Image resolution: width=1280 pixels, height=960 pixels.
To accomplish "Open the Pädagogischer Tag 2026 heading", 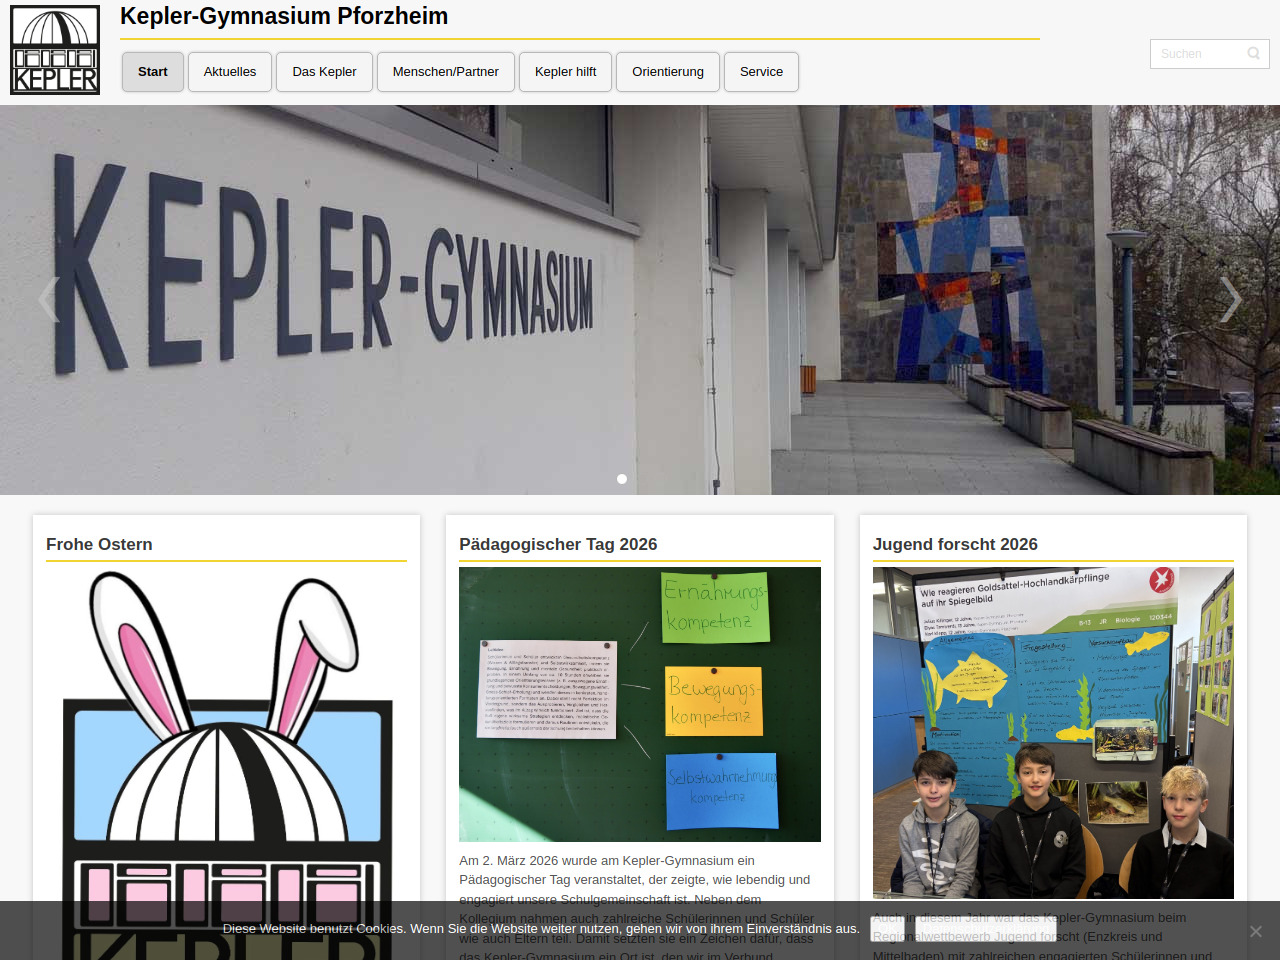I will coord(558,544).
